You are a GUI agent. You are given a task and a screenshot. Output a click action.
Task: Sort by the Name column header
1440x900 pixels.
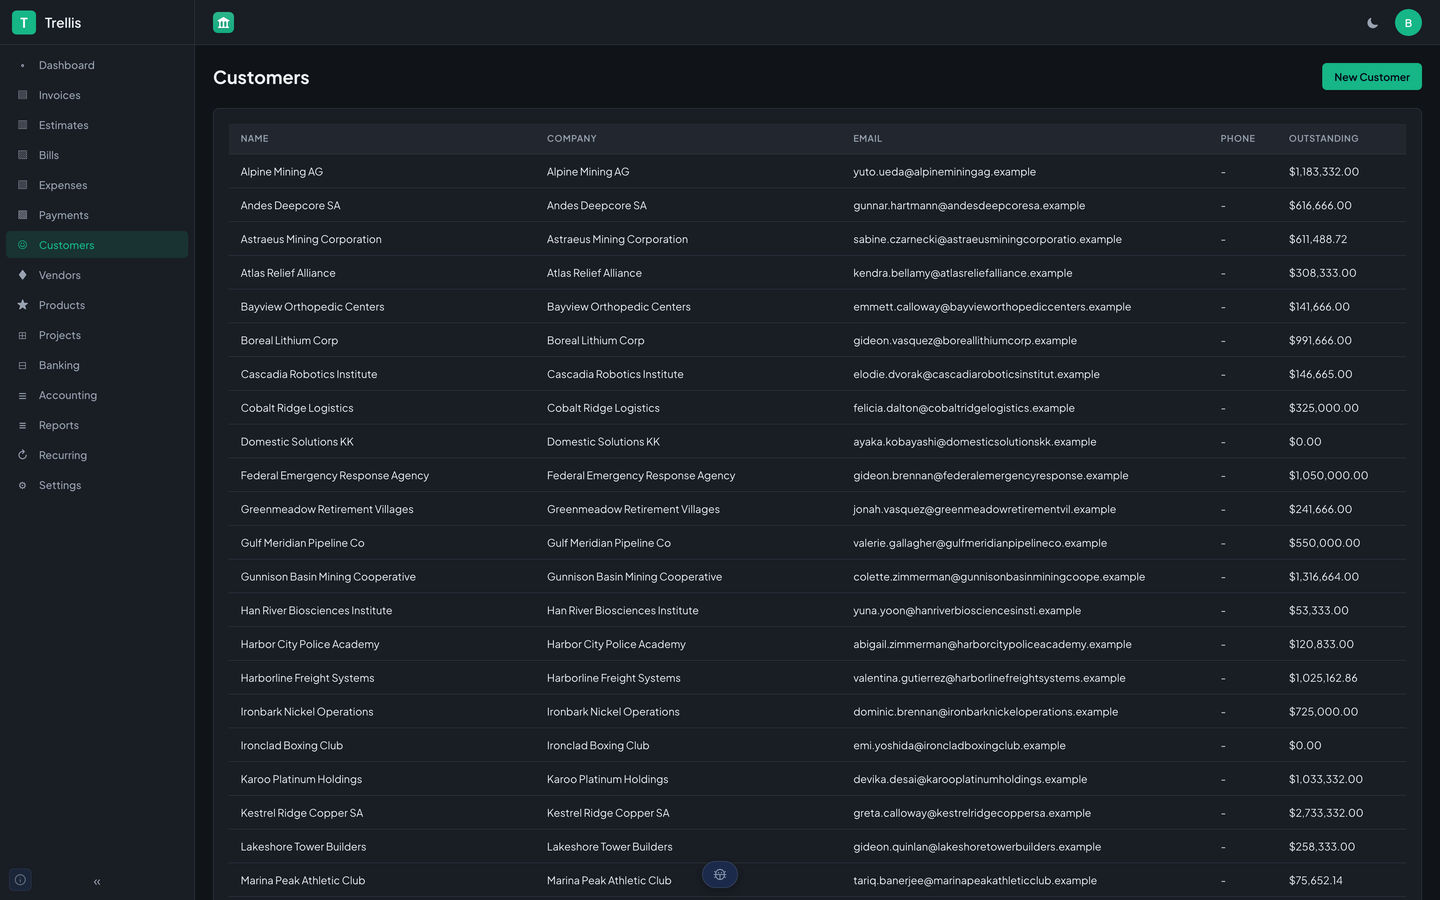tap(255, 139)
